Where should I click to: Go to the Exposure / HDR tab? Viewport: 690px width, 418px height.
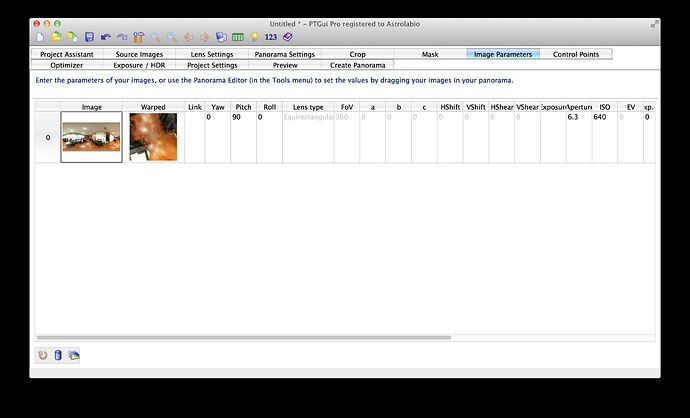[x=139, y=65]
